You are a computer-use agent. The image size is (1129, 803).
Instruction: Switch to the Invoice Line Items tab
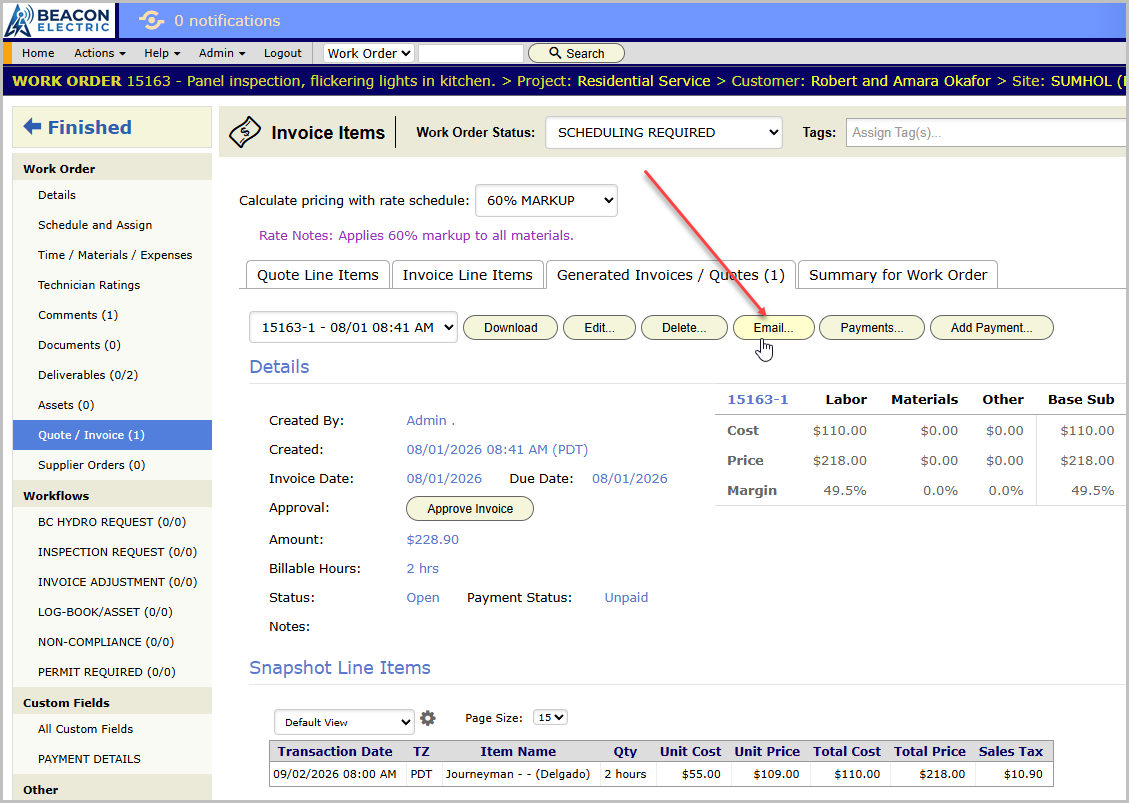[467, 275]
